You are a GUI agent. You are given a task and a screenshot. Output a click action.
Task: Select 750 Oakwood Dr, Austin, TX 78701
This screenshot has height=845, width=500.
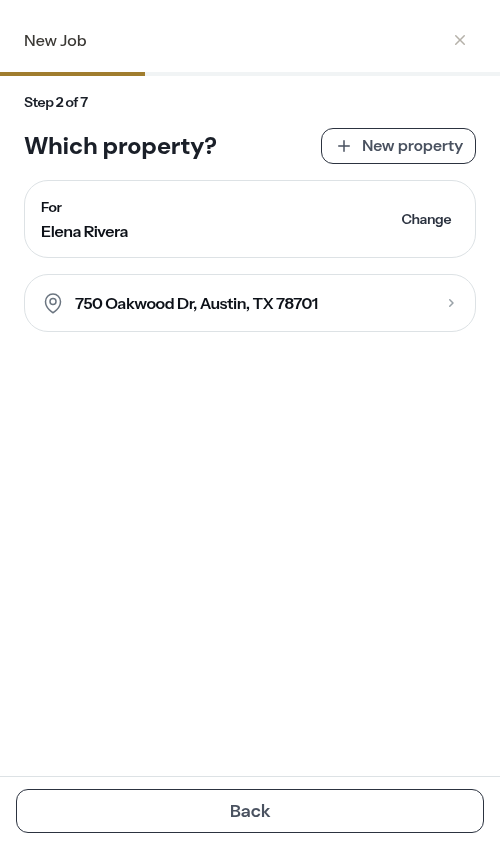coord(250,303)
